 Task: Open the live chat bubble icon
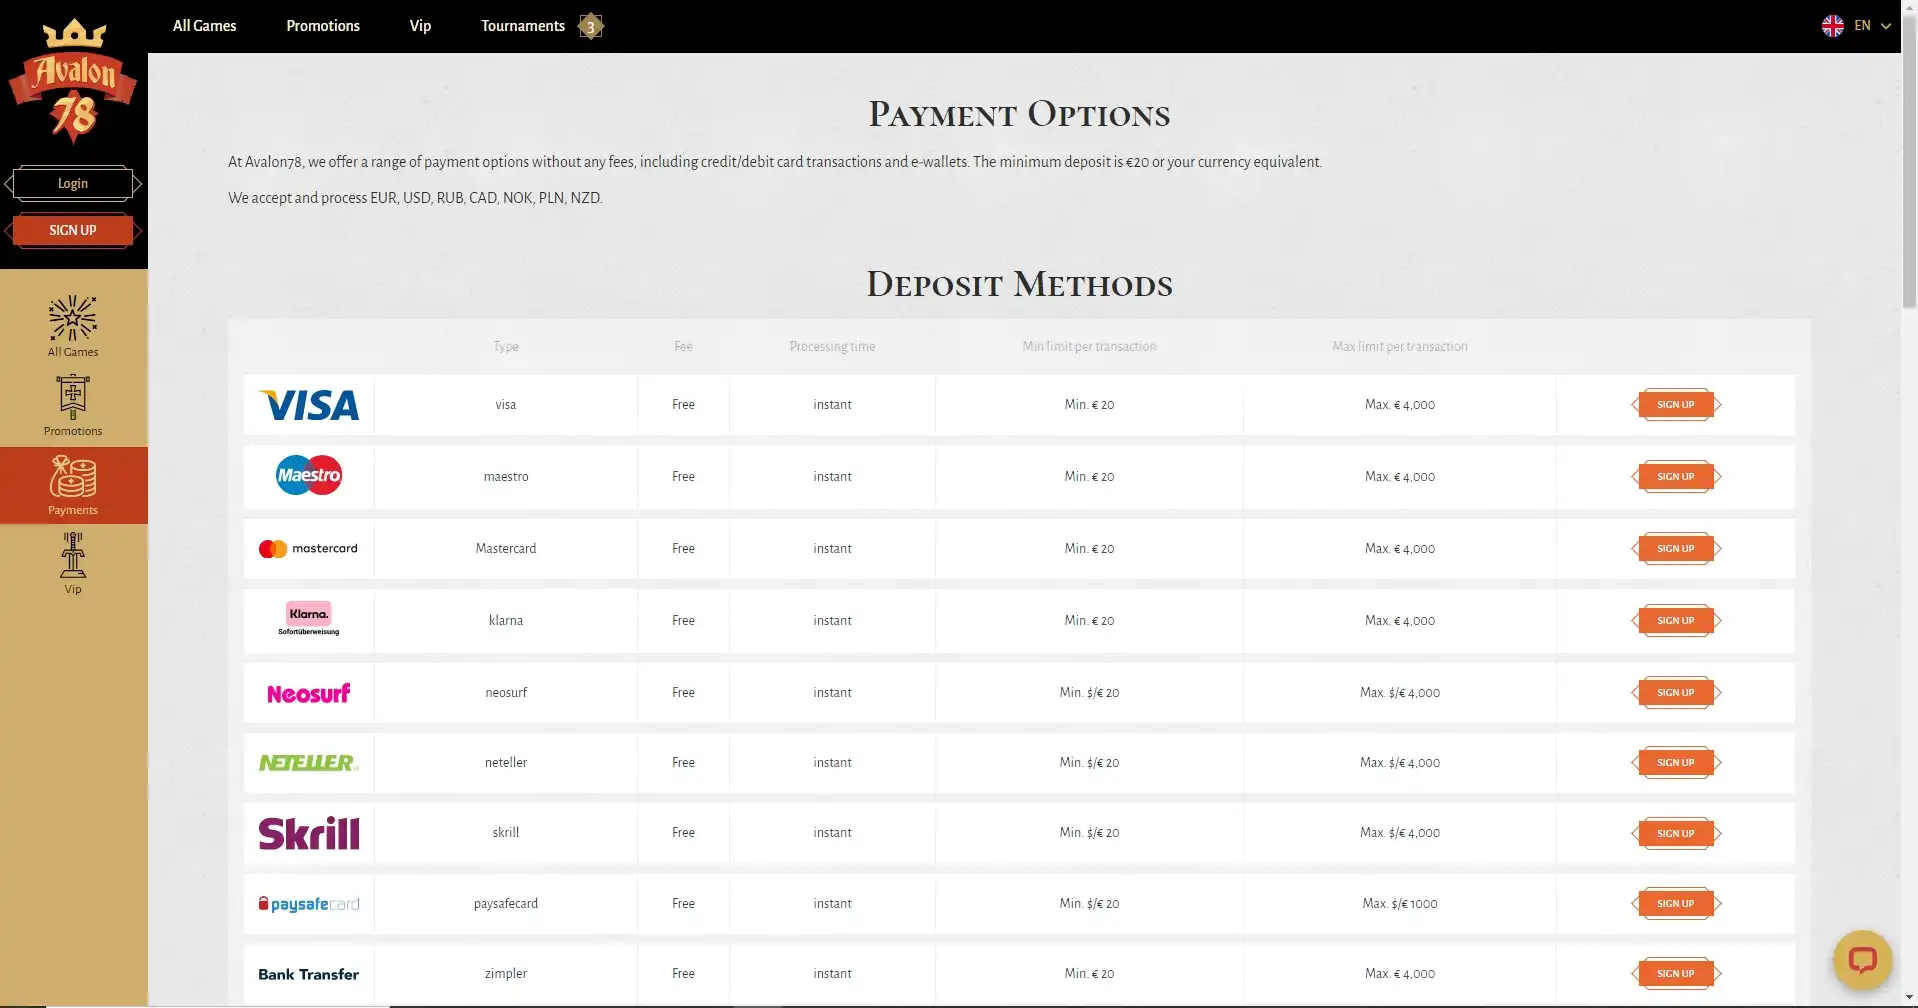pos(1861,961)
